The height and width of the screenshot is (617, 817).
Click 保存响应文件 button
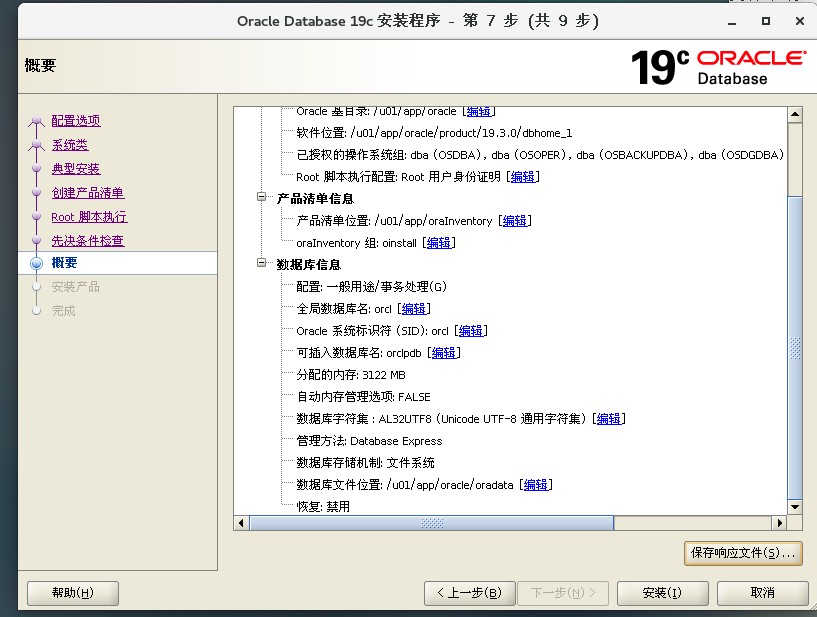coord(743,553)
